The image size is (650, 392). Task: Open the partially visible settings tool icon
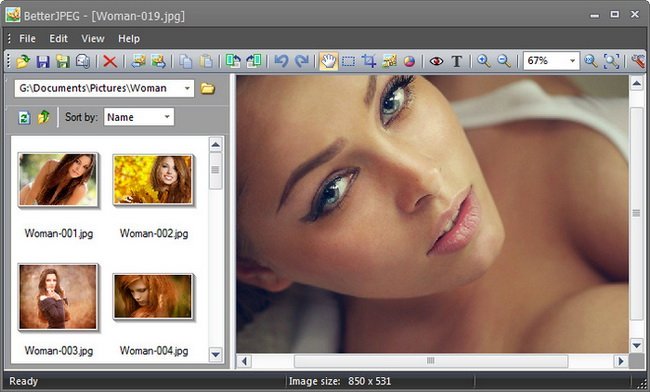click(x=639, y=61)
